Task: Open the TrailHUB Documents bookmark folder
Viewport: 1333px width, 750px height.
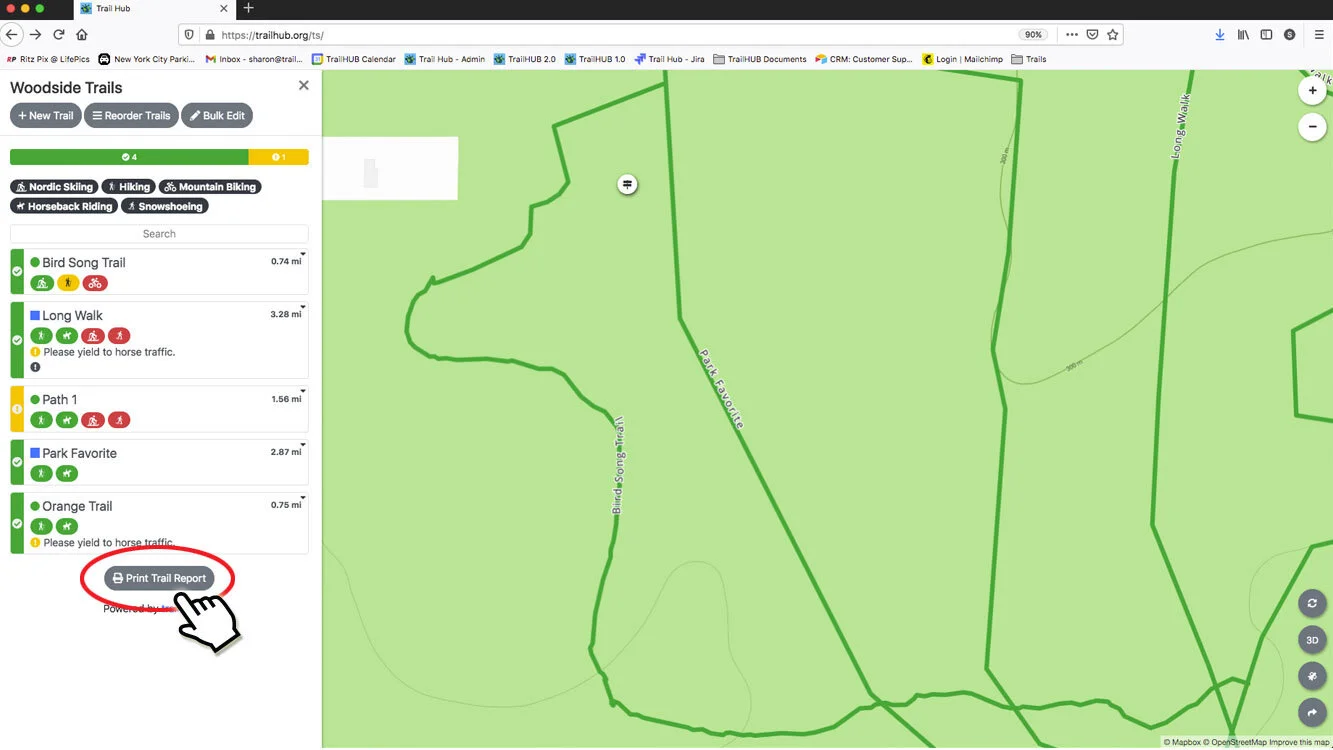Action: (760, 59)
